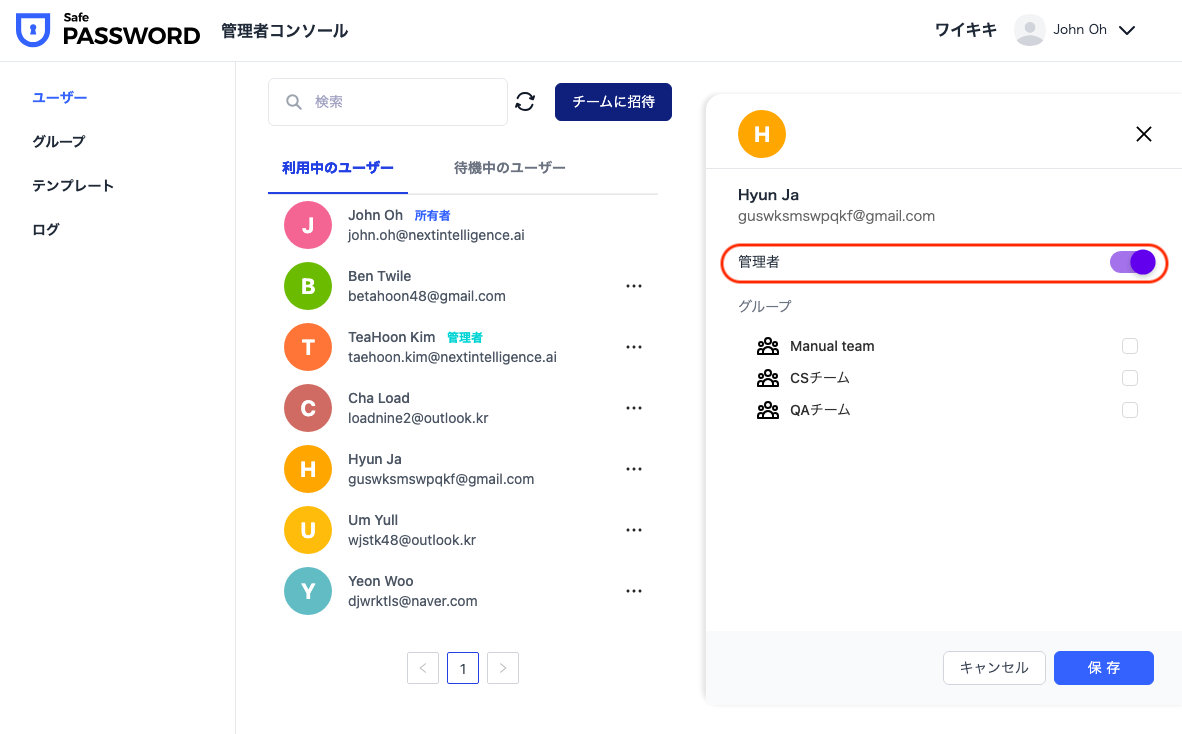1182x734 pixels.
Task: Check the Manual team checkbox
Action: click(x=1130, y=346)
